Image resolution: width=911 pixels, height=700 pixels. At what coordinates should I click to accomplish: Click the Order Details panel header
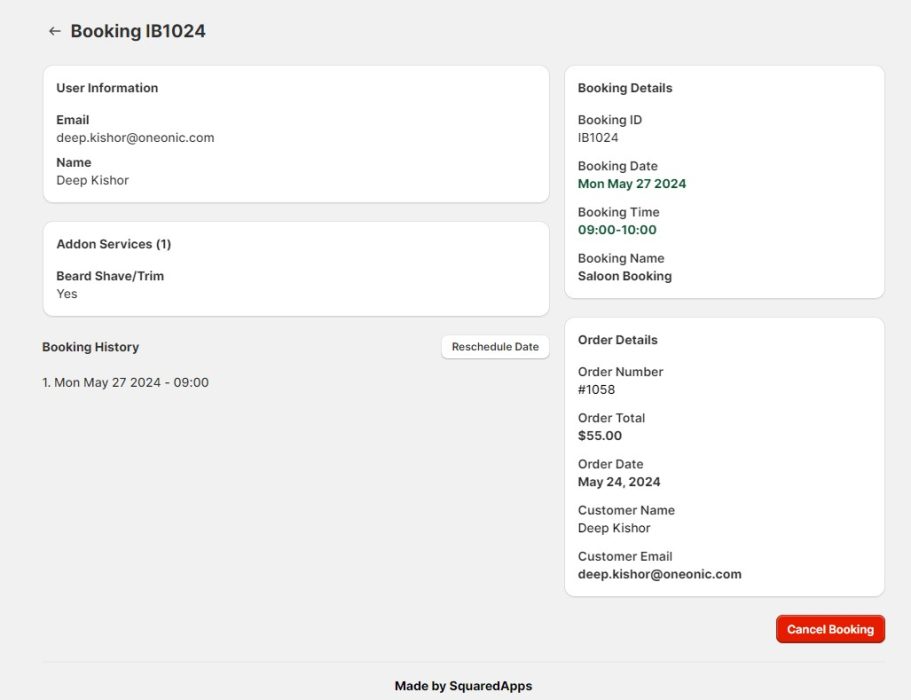tap(618, 340)
